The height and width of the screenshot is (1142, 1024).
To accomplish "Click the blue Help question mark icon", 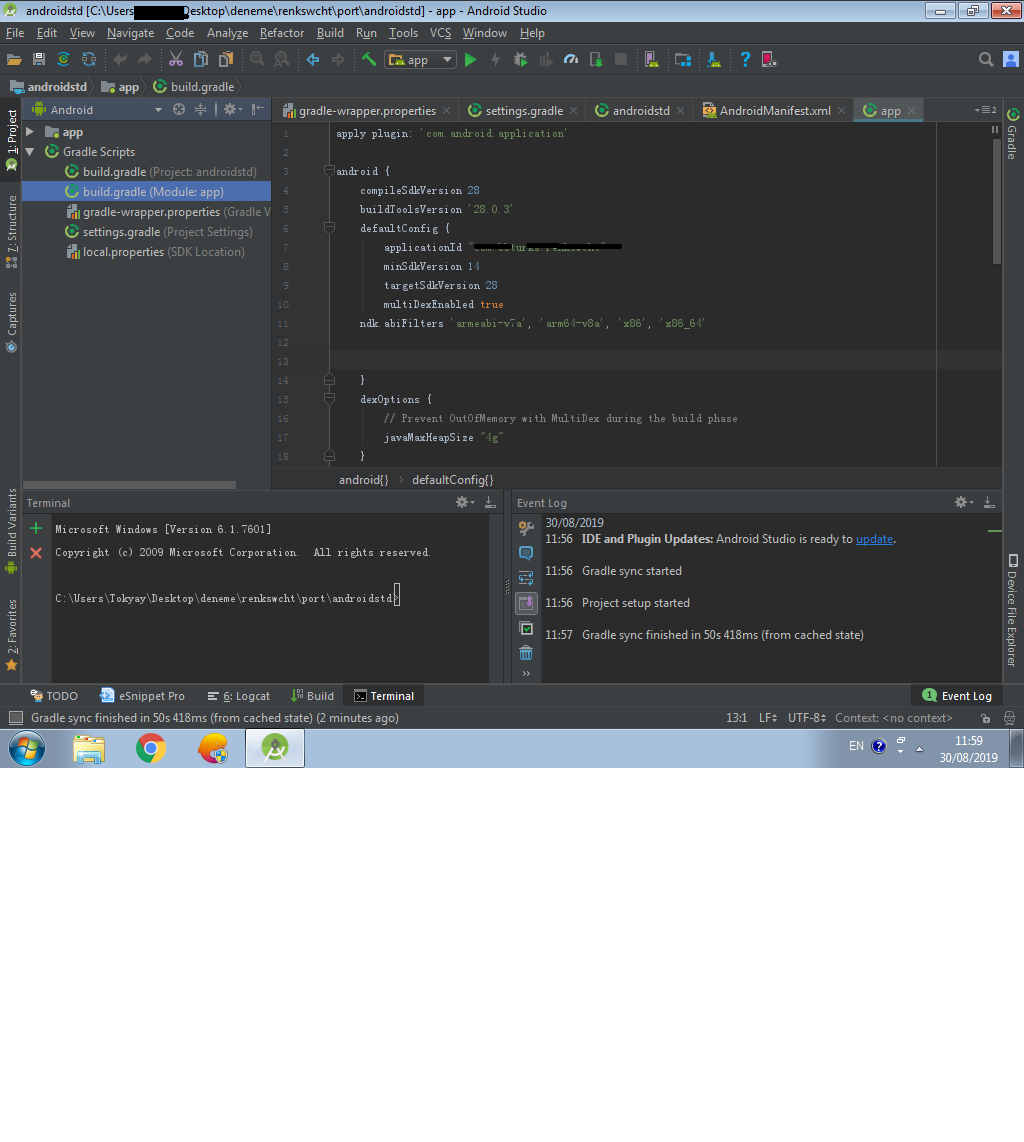I will click(744, 60).
